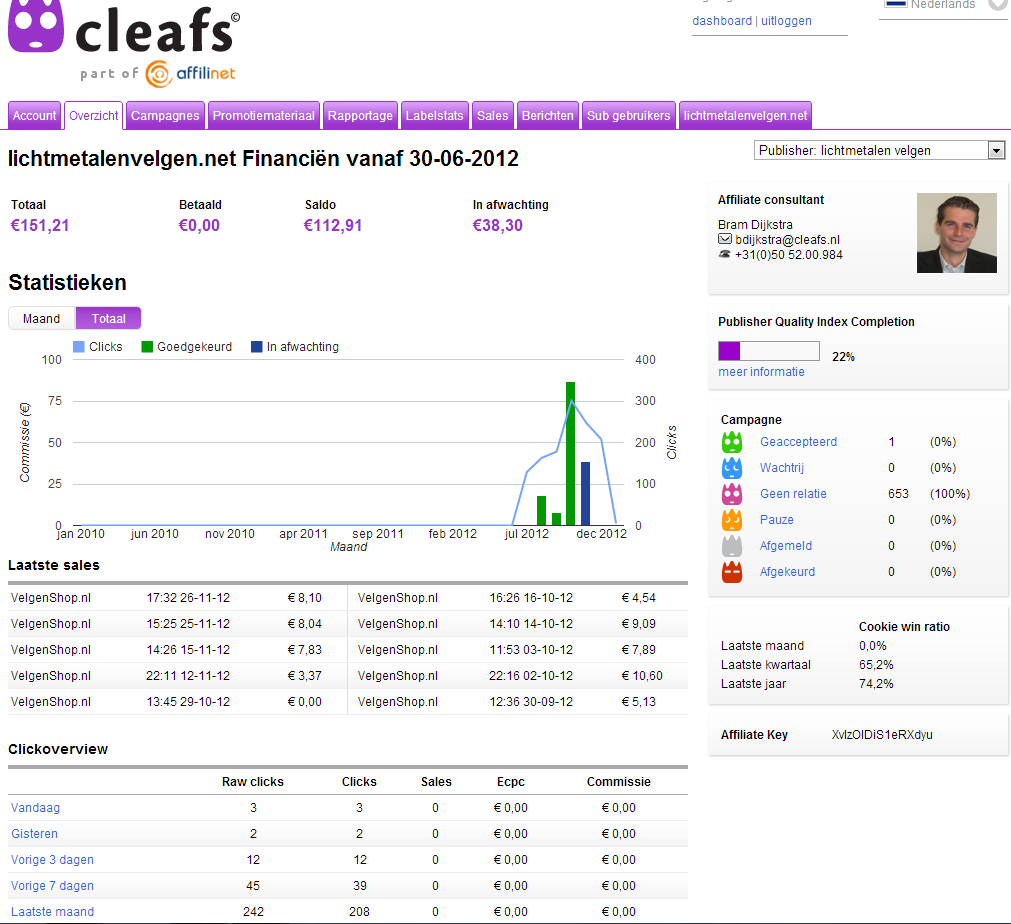Click the bdijkstra@cleafs.nl email address

pos(787,239)
